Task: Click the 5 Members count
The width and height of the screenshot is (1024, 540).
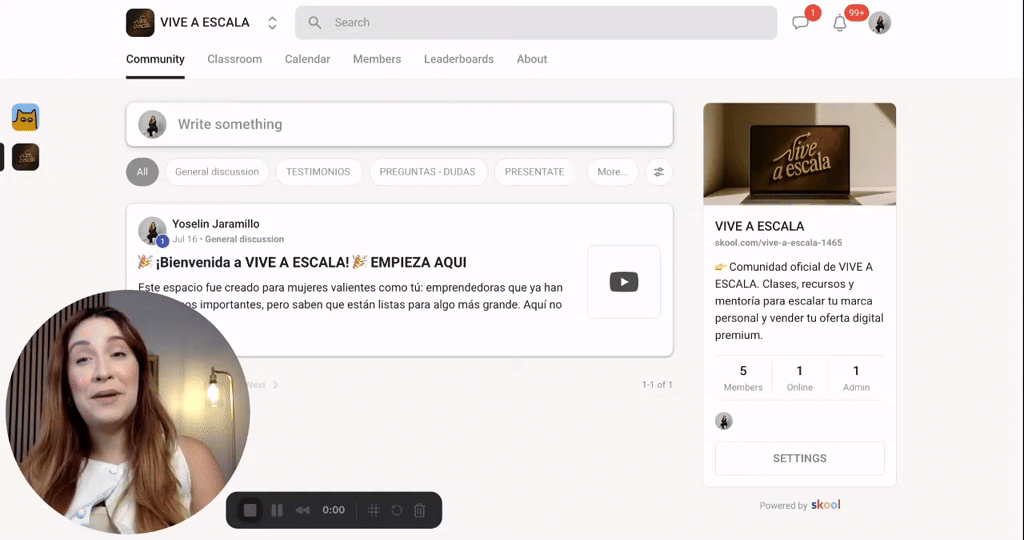Action: (743, 377)
